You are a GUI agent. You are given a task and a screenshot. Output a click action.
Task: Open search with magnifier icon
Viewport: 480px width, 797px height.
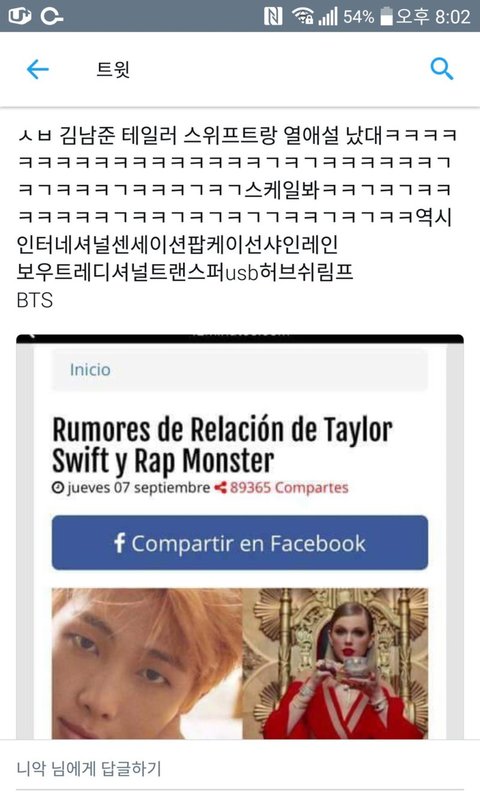(441, 69)
